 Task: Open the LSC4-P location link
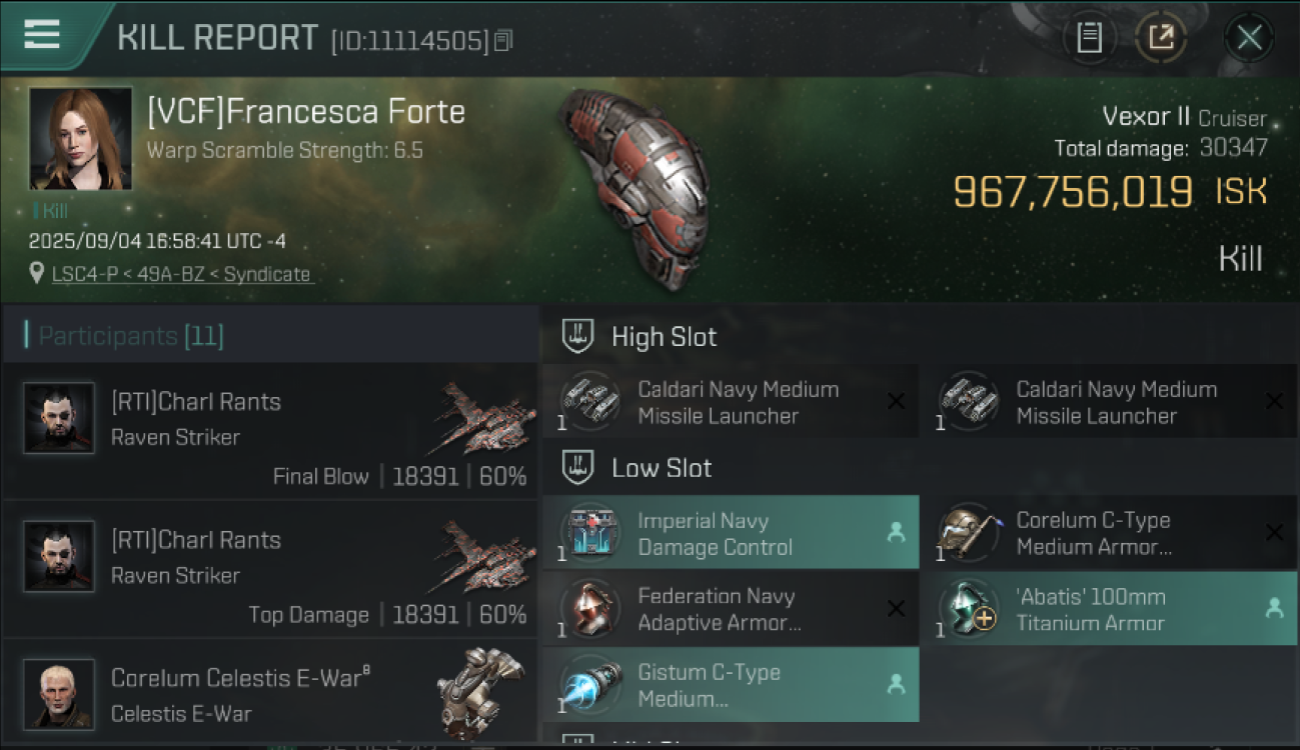tap(181, 274)
